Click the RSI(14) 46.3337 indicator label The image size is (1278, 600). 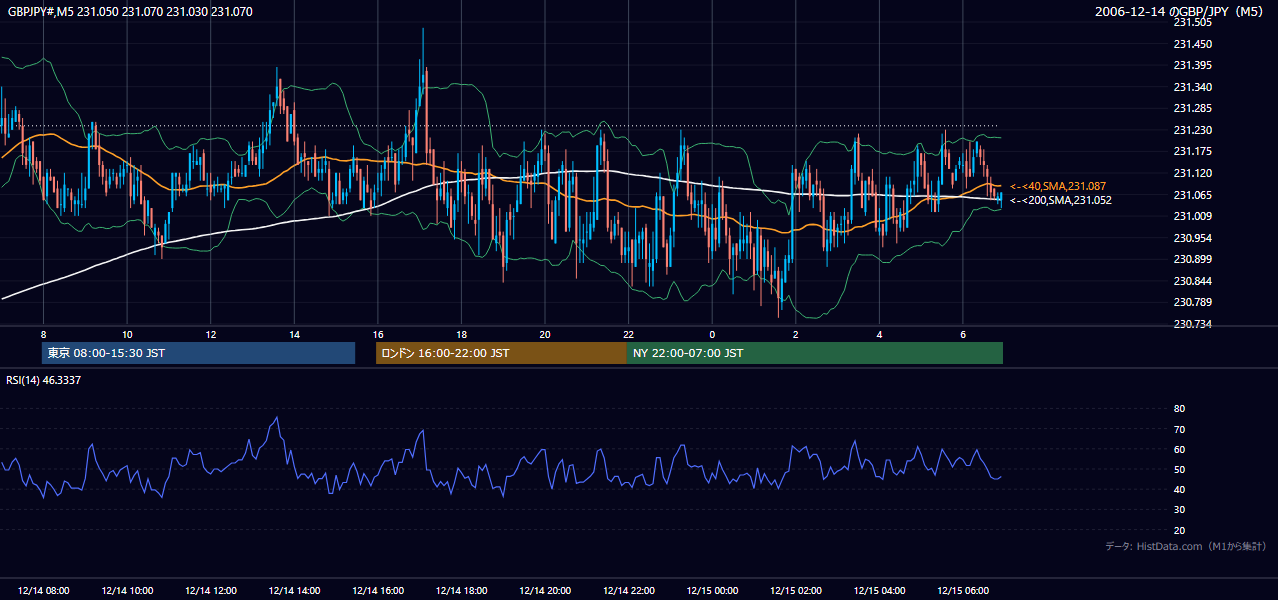pos(44,380)
